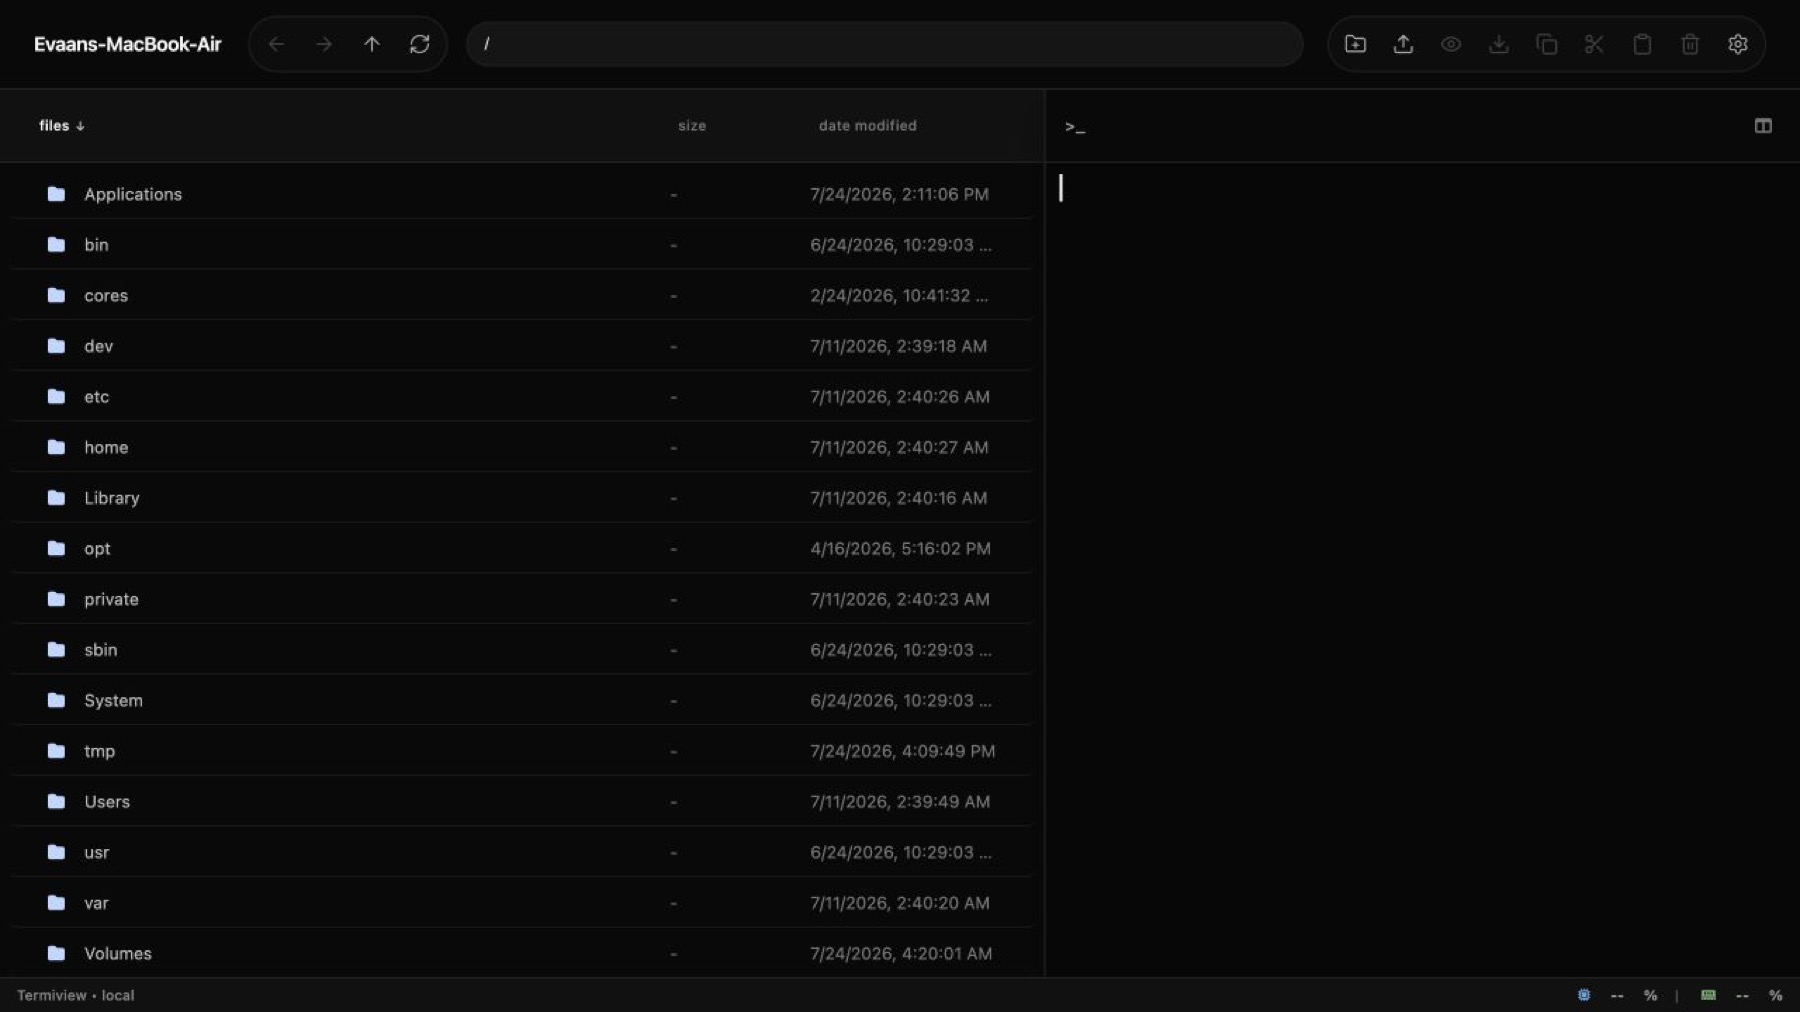Select the bin folder name
Viewport: 1800px width, 1012px height.
click(96, 245)
